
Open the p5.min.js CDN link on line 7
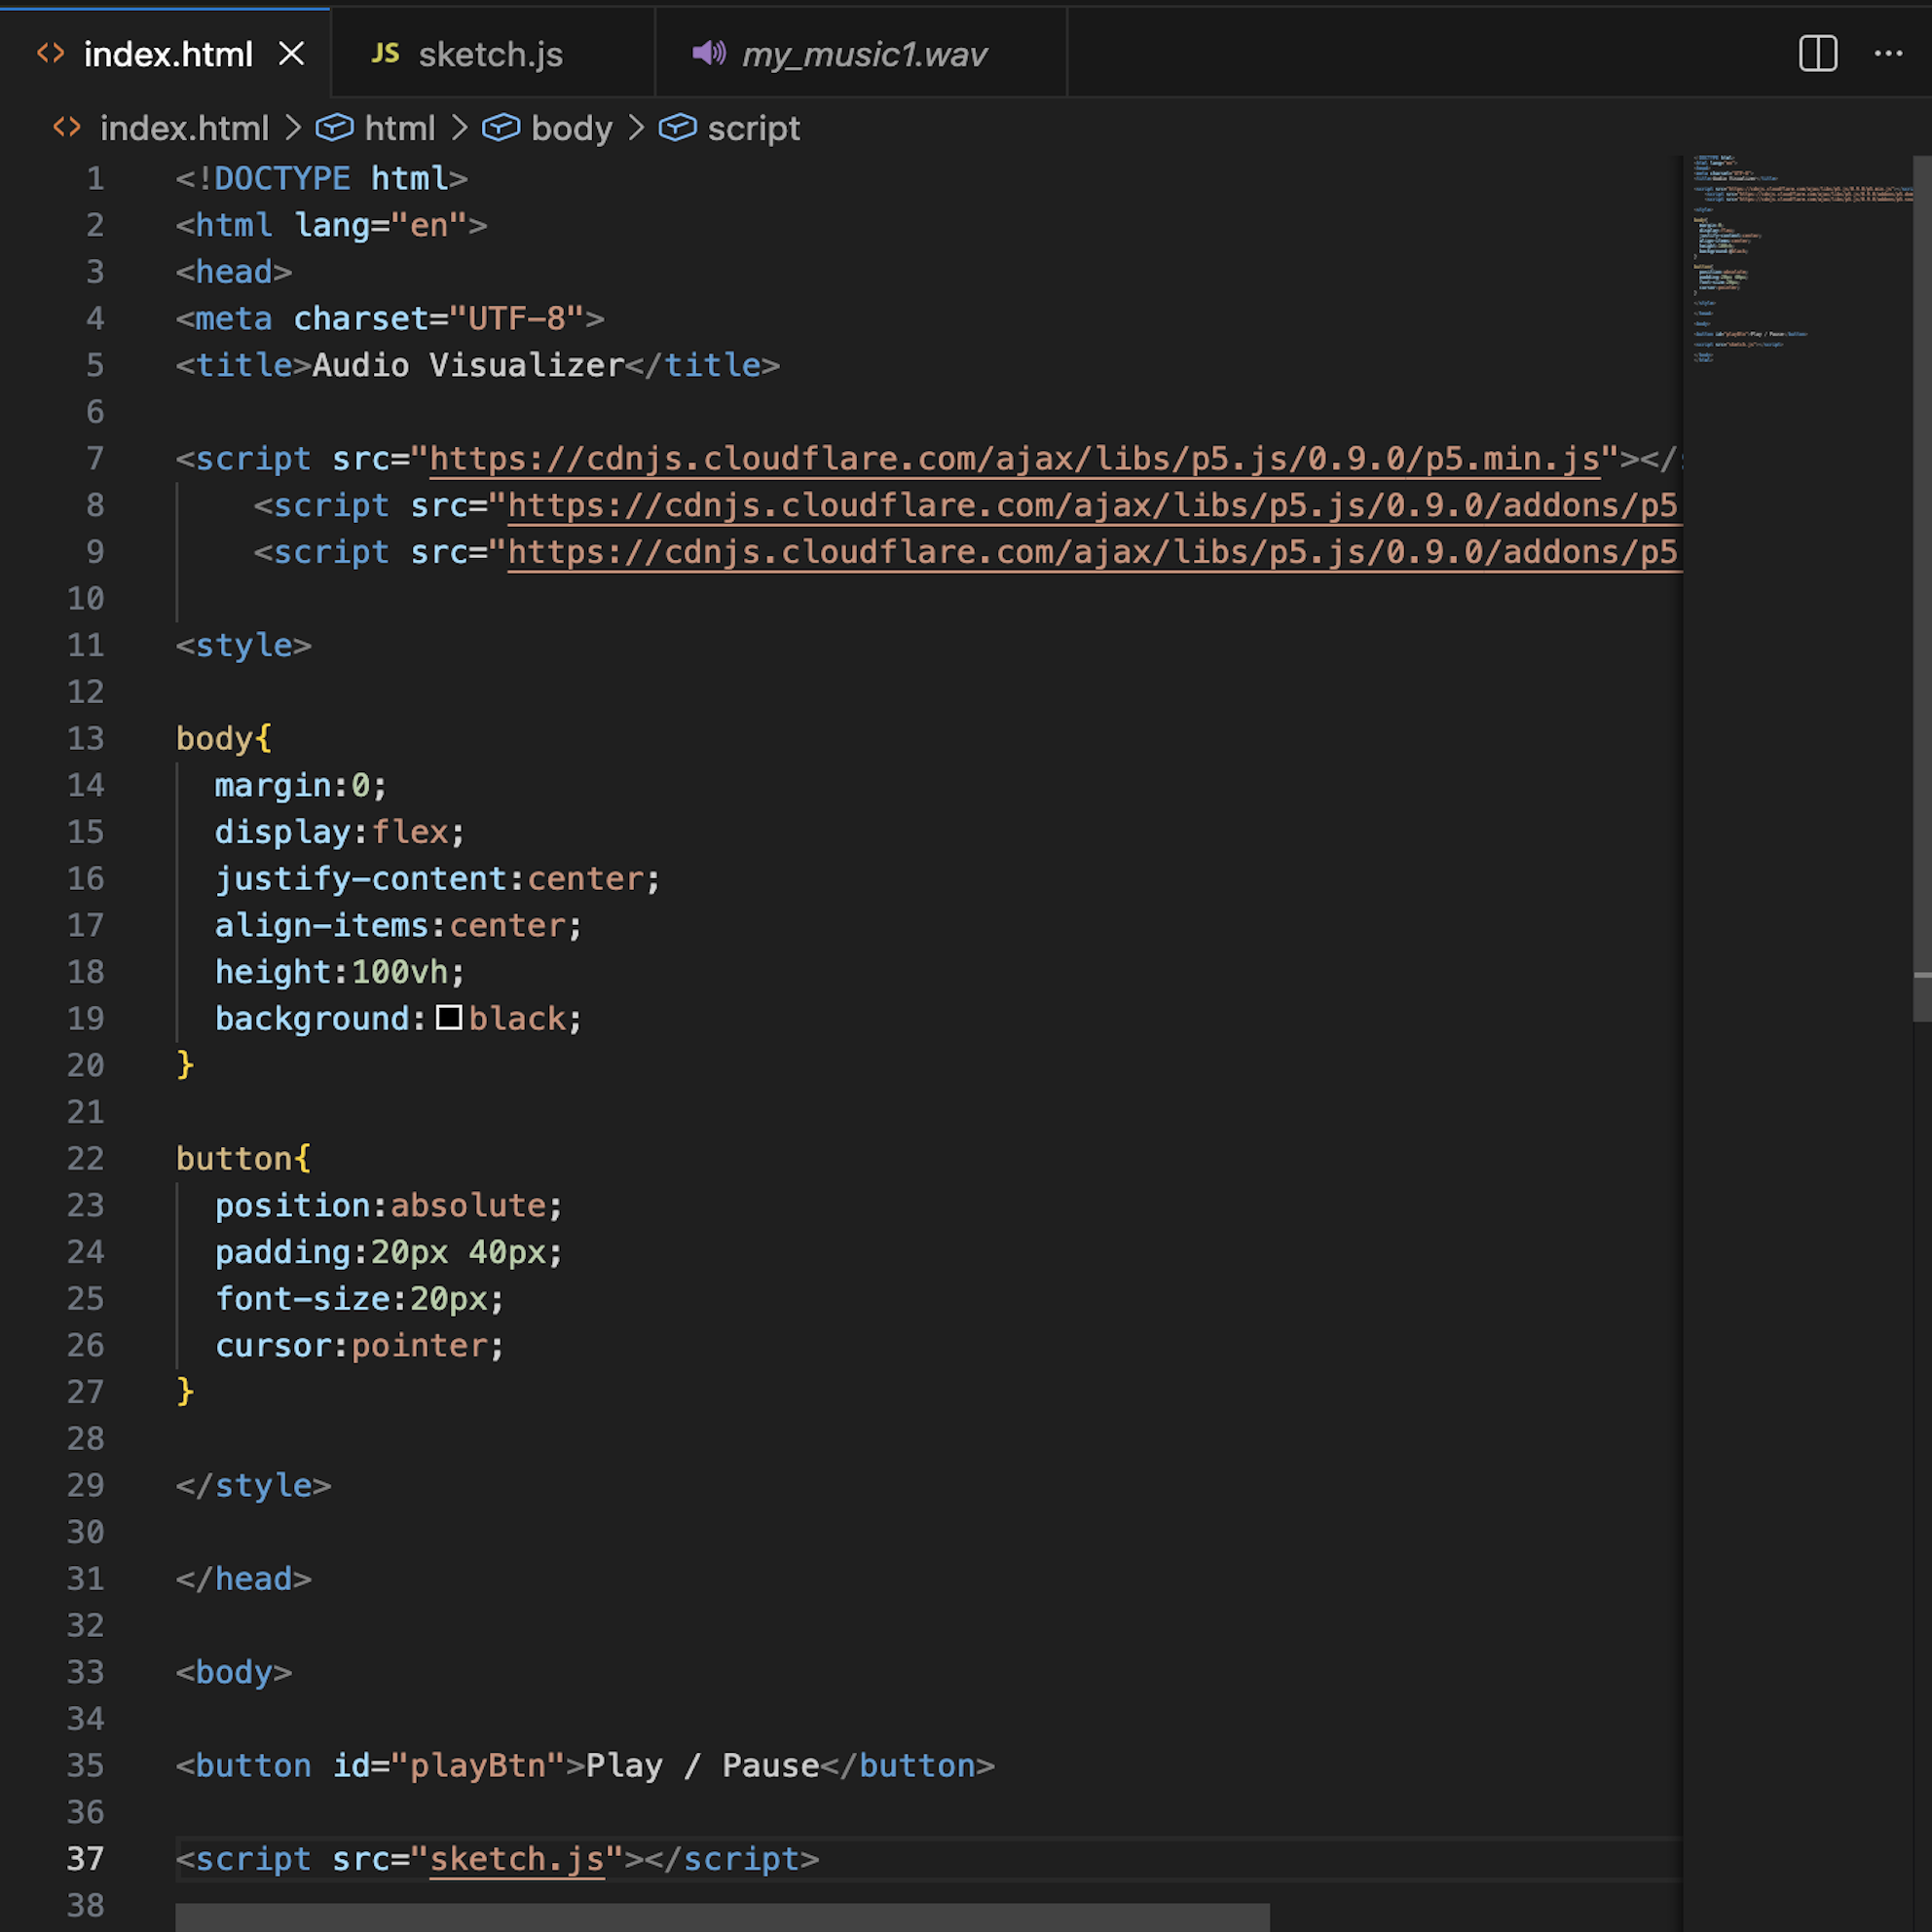coord(1014,459)
